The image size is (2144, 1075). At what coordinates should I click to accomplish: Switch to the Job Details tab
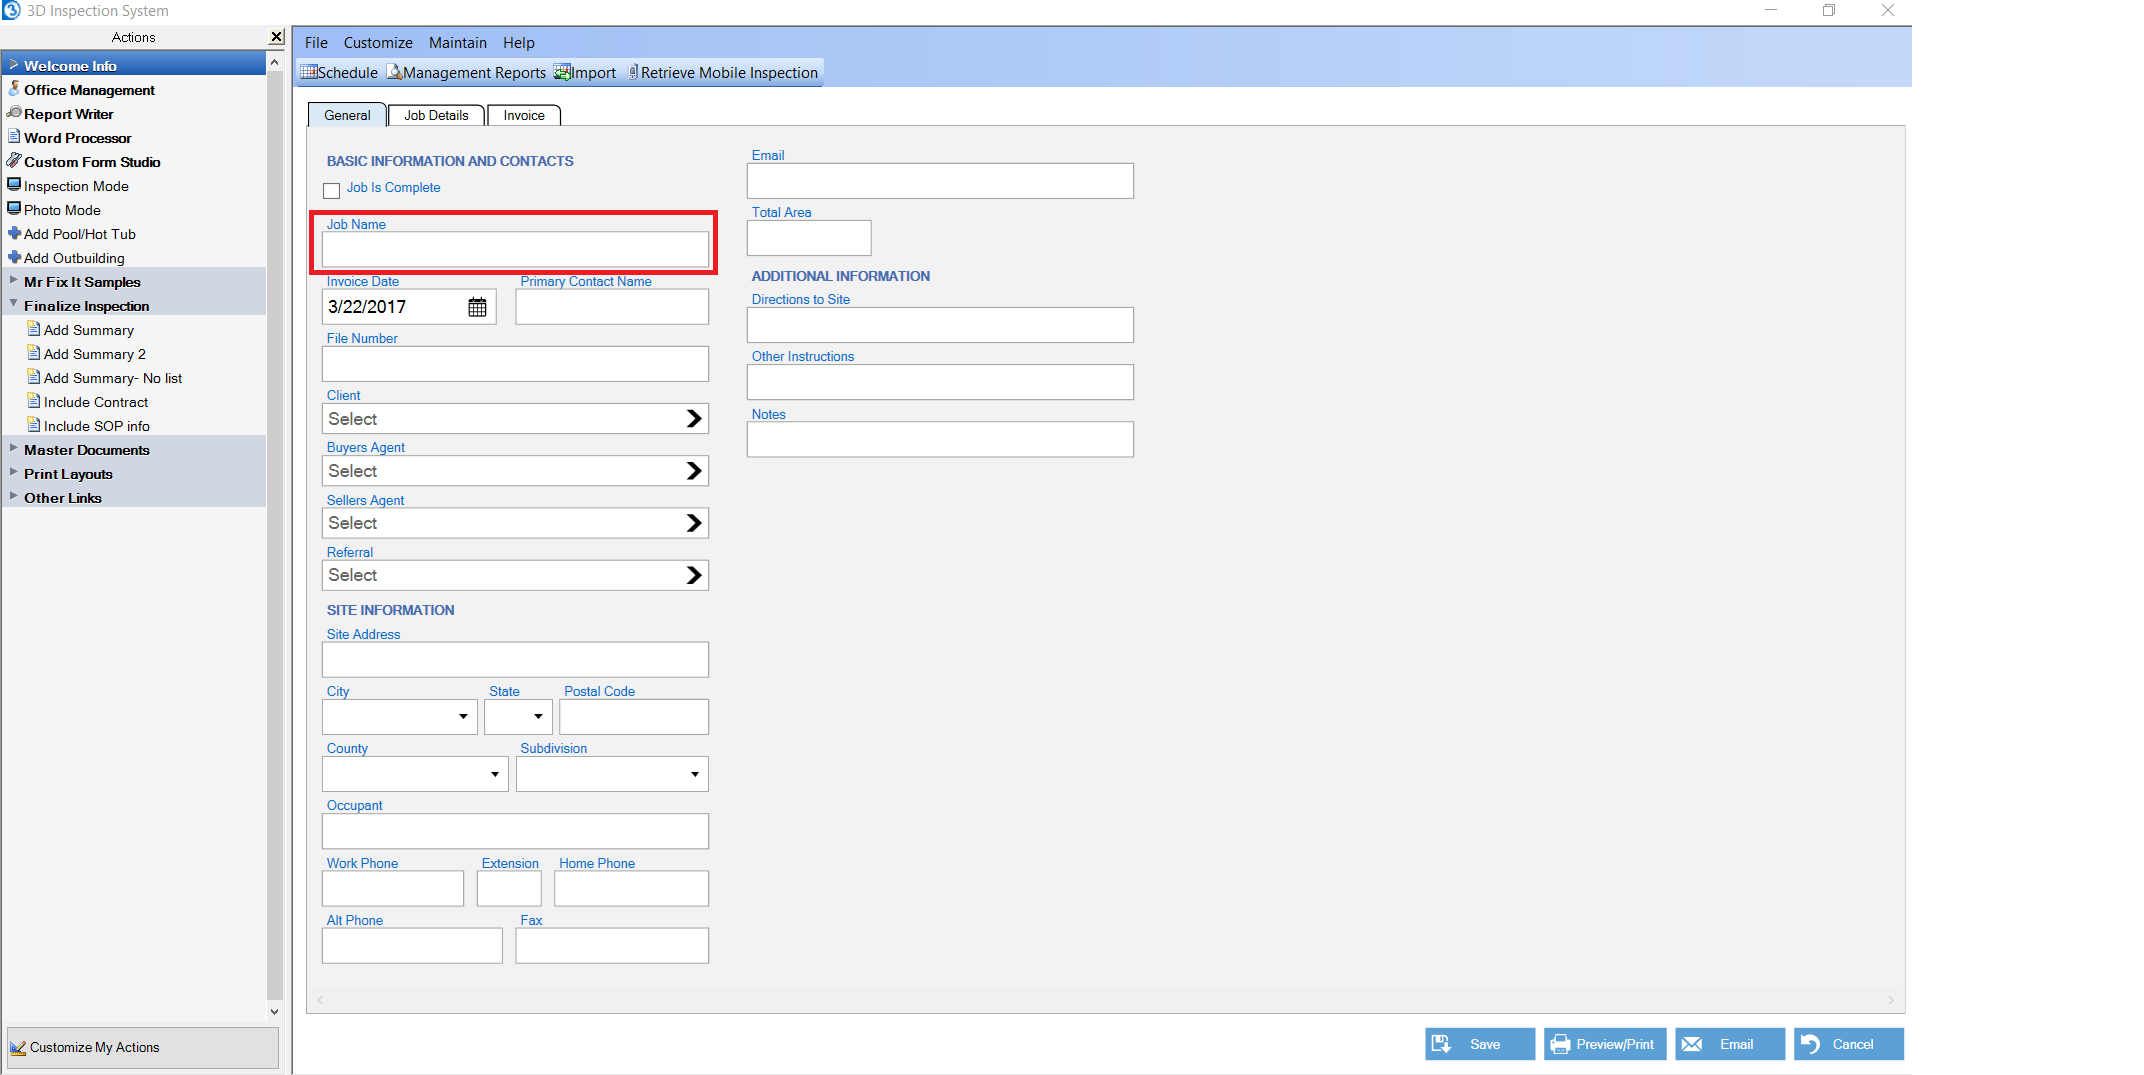[x=436, y=115]
